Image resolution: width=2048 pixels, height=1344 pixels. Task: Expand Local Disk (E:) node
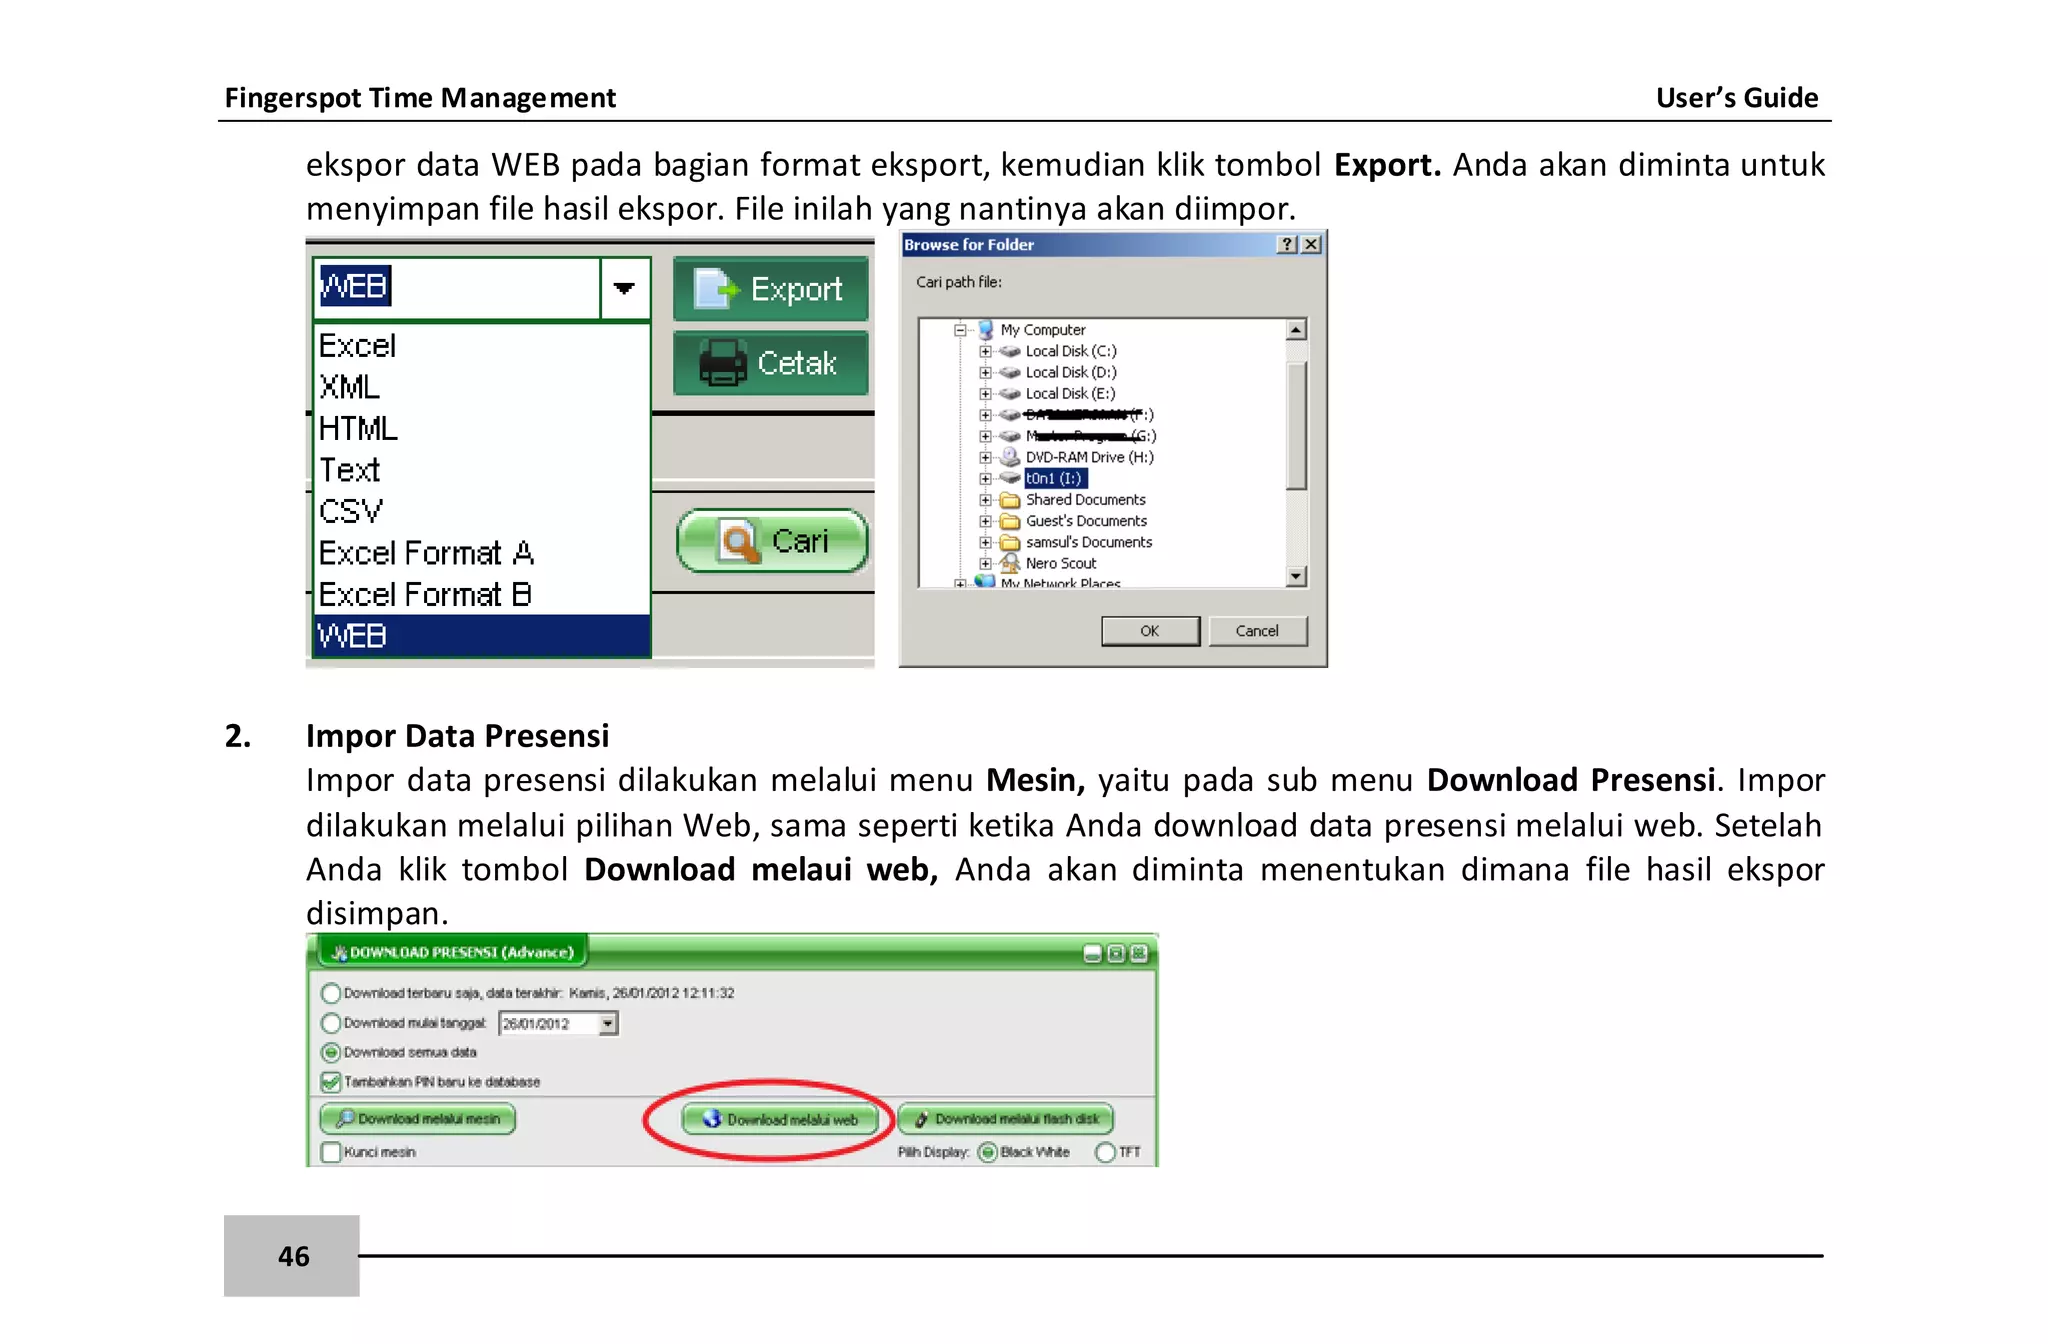tap(985, 394)
